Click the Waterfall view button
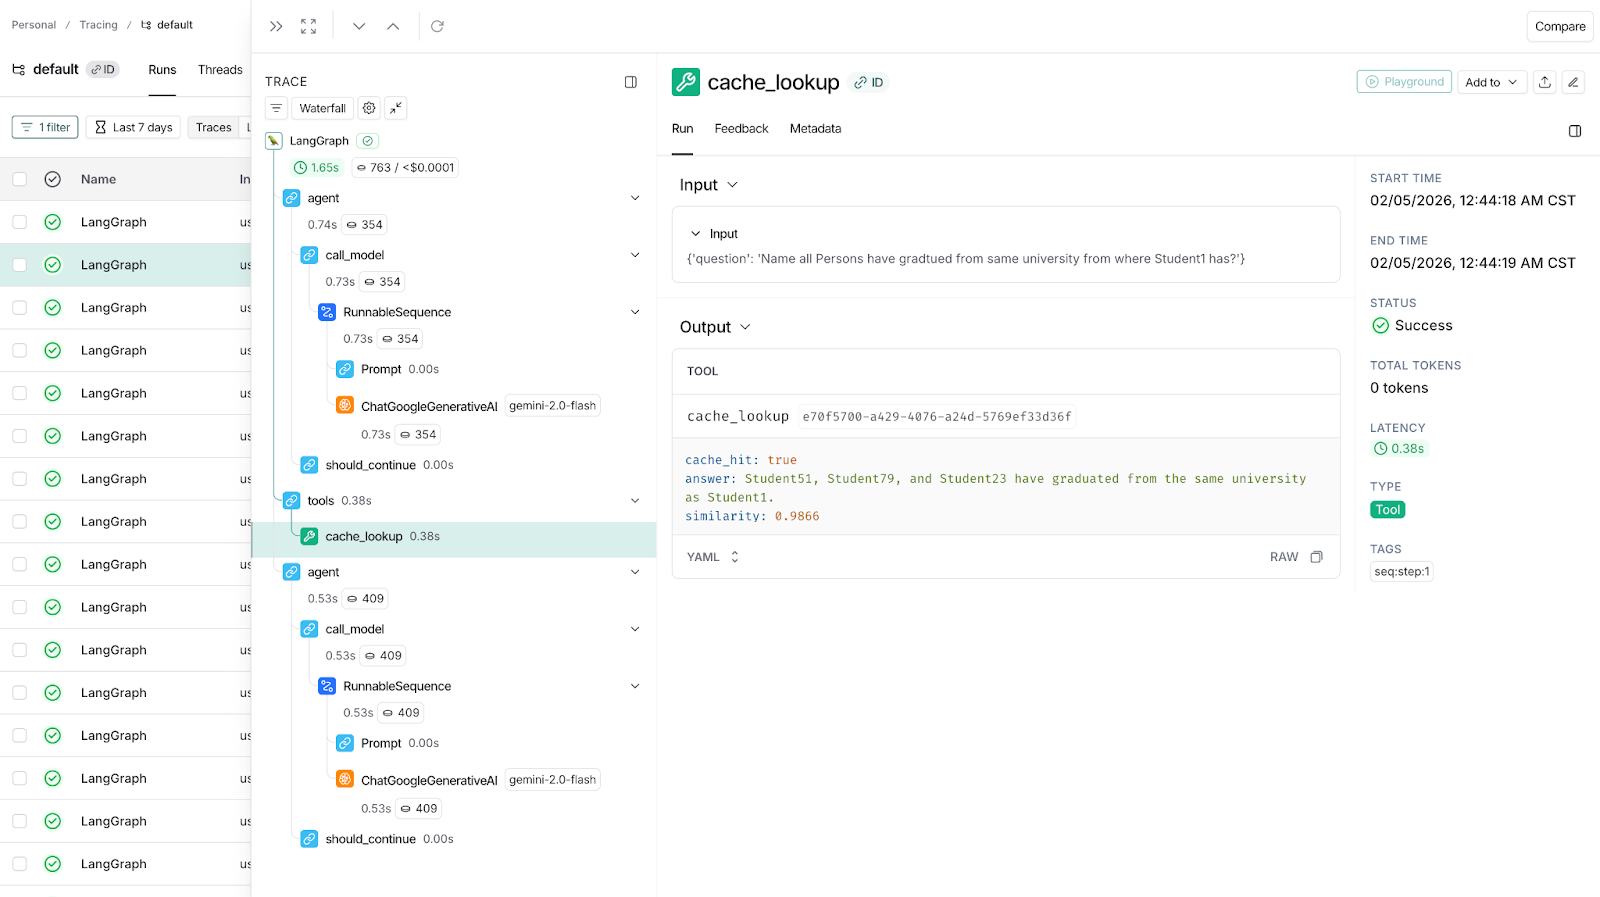This screenshot has width=1600, height=897. (322, 108)
